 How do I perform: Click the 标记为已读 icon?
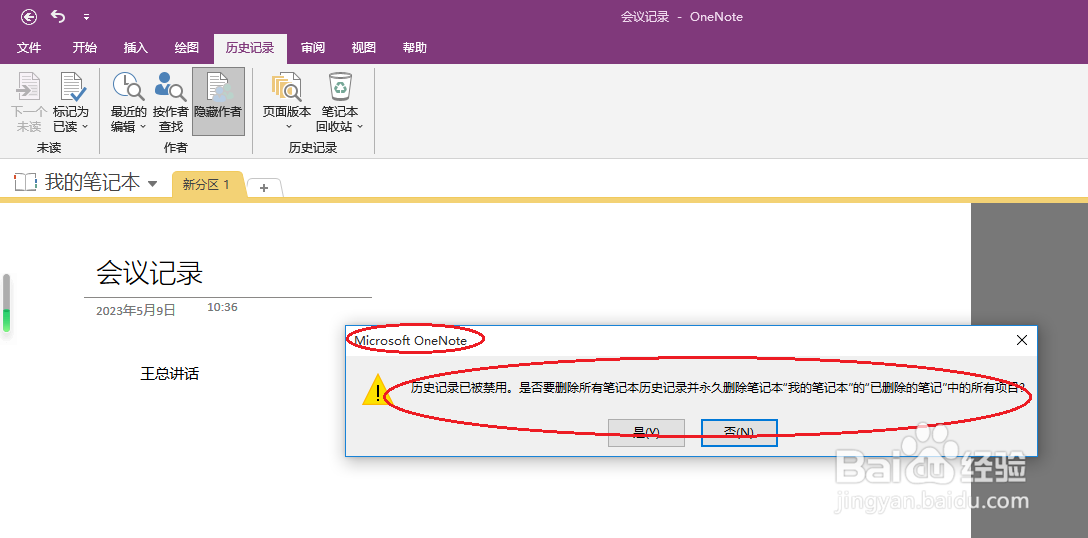pos(71,86)
